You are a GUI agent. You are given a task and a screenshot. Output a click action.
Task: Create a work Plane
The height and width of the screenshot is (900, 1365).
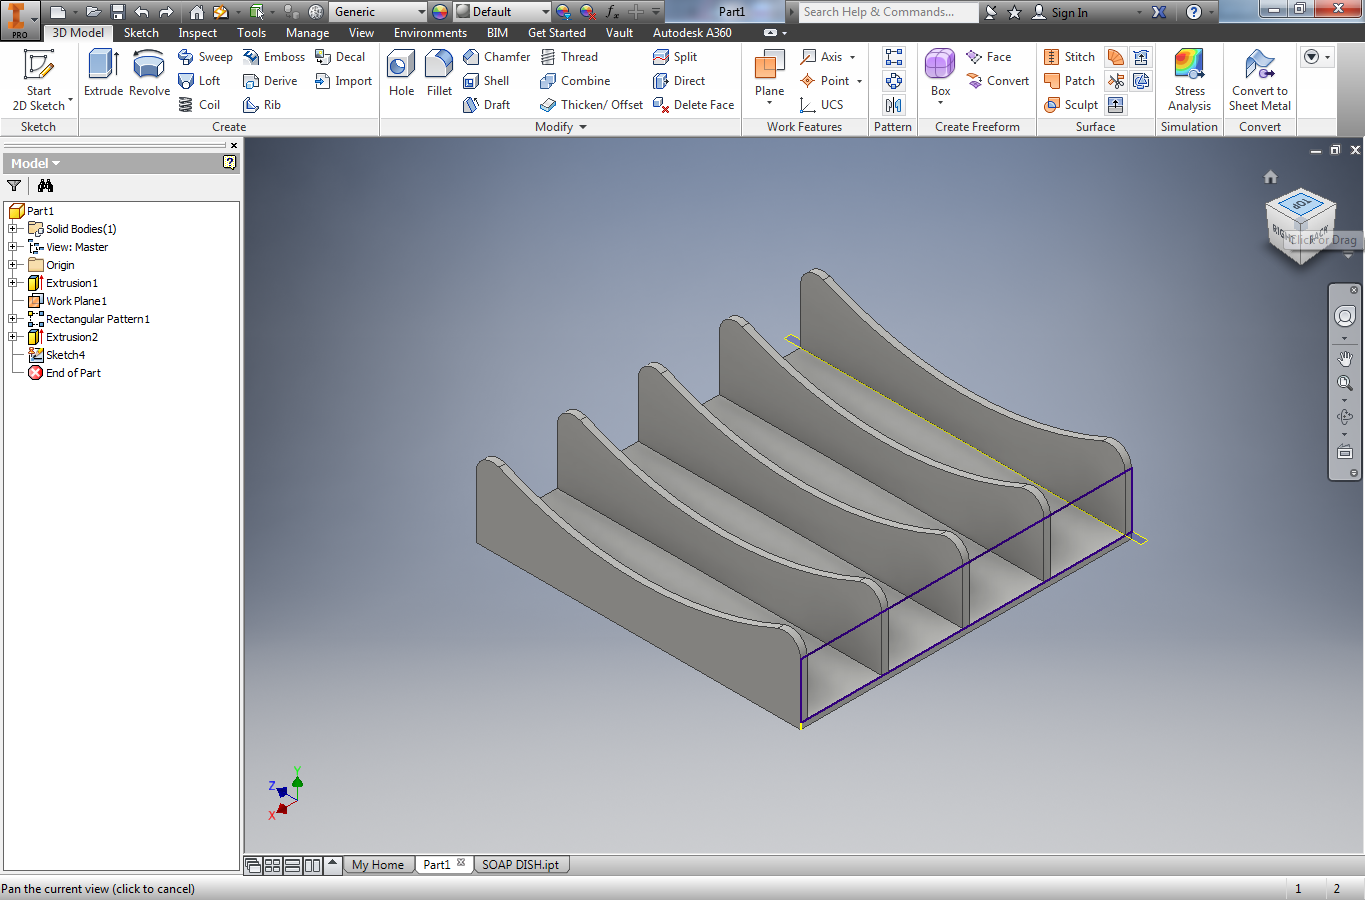coord(769,75)
